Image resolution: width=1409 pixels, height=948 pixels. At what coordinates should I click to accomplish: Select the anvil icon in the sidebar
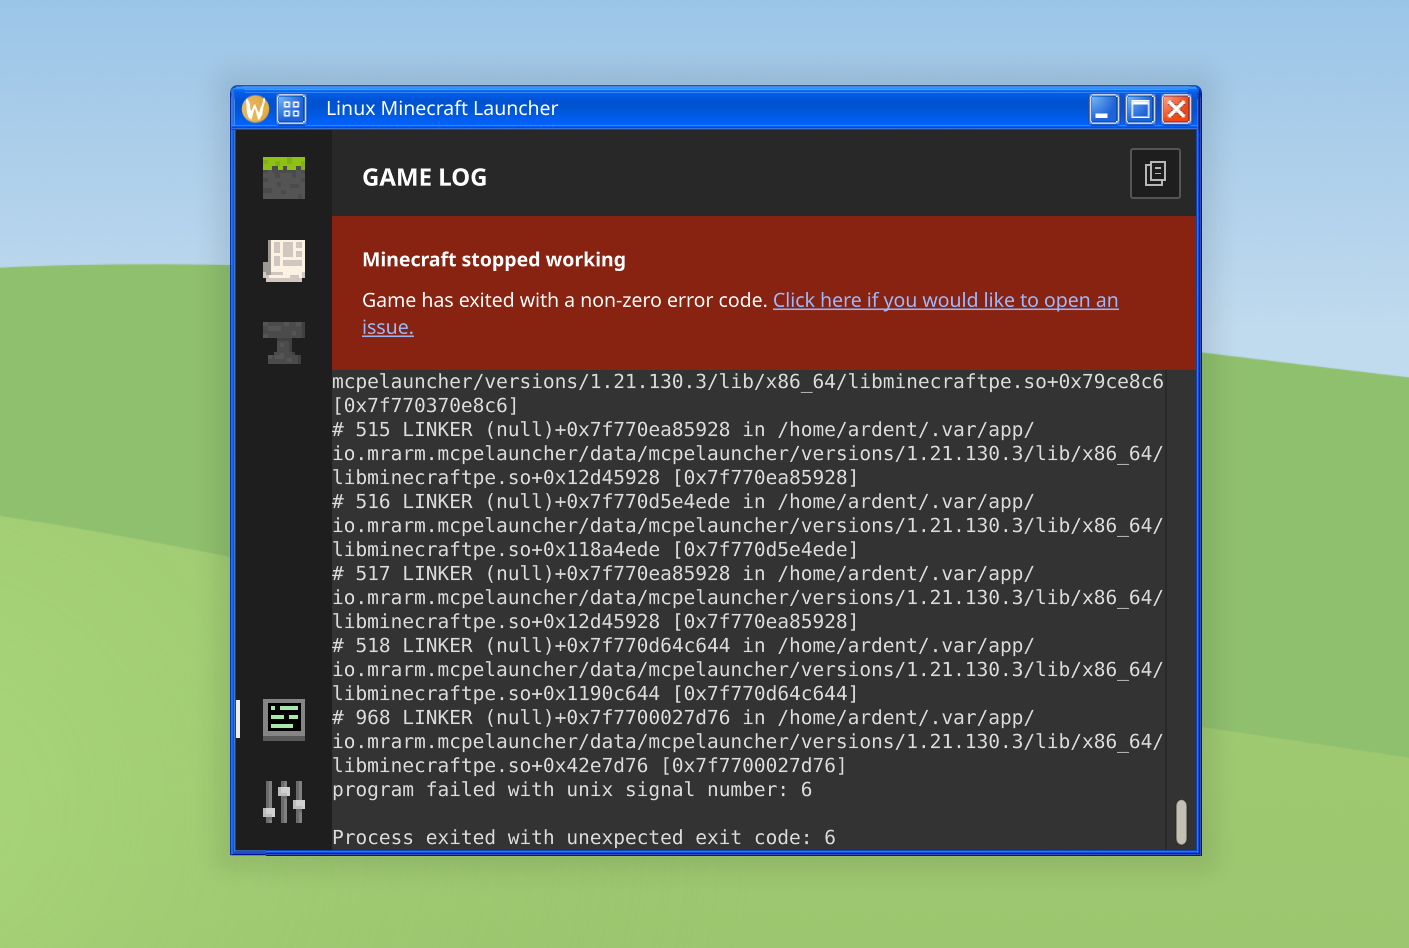(283, 343)
